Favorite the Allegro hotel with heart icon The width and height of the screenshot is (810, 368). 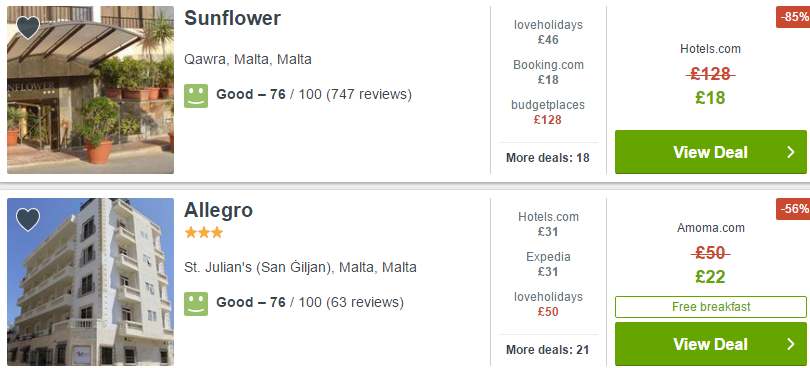coord(28,220)
